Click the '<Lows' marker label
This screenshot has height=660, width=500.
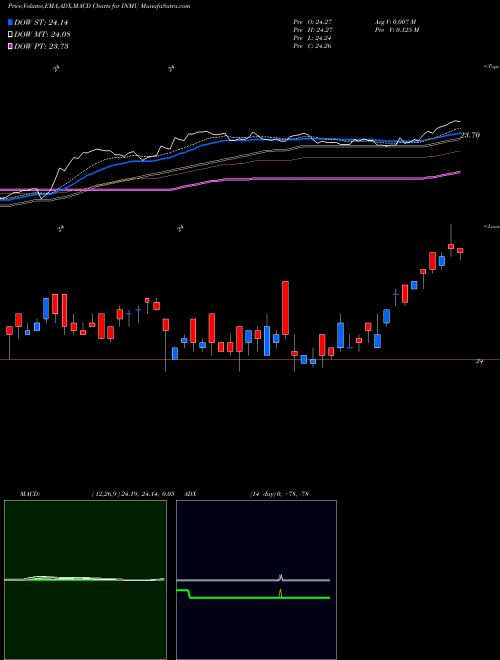click(492, 226)
